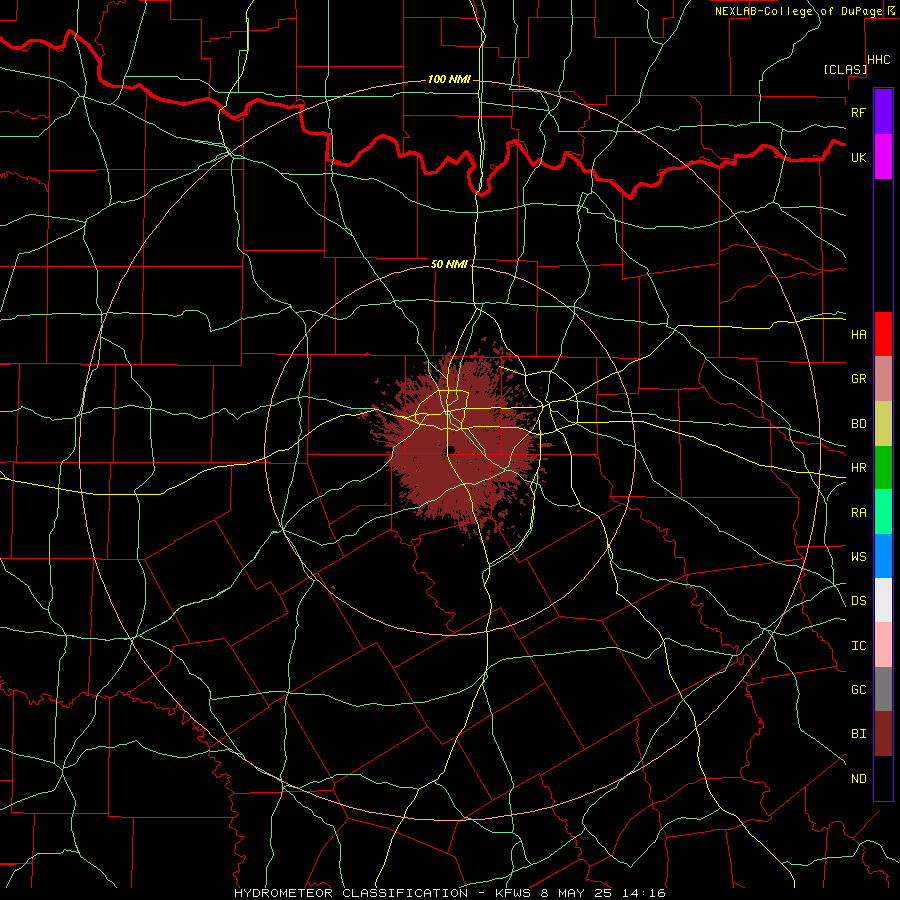Click the blue WS legend swatch
The width and height of the screenshot is (900, 900).
click(x=883, y=556)
